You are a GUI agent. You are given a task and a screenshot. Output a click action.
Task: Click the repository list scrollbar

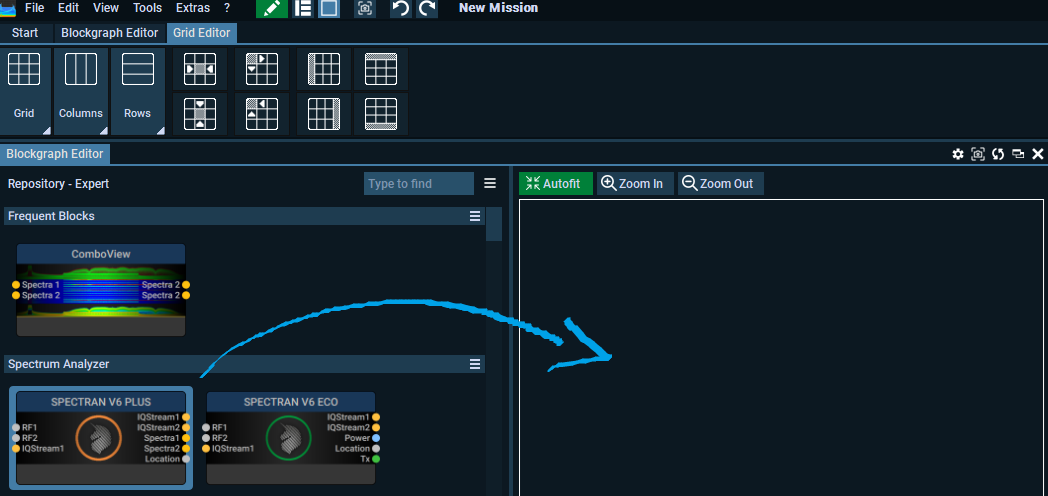coord(494,223)
